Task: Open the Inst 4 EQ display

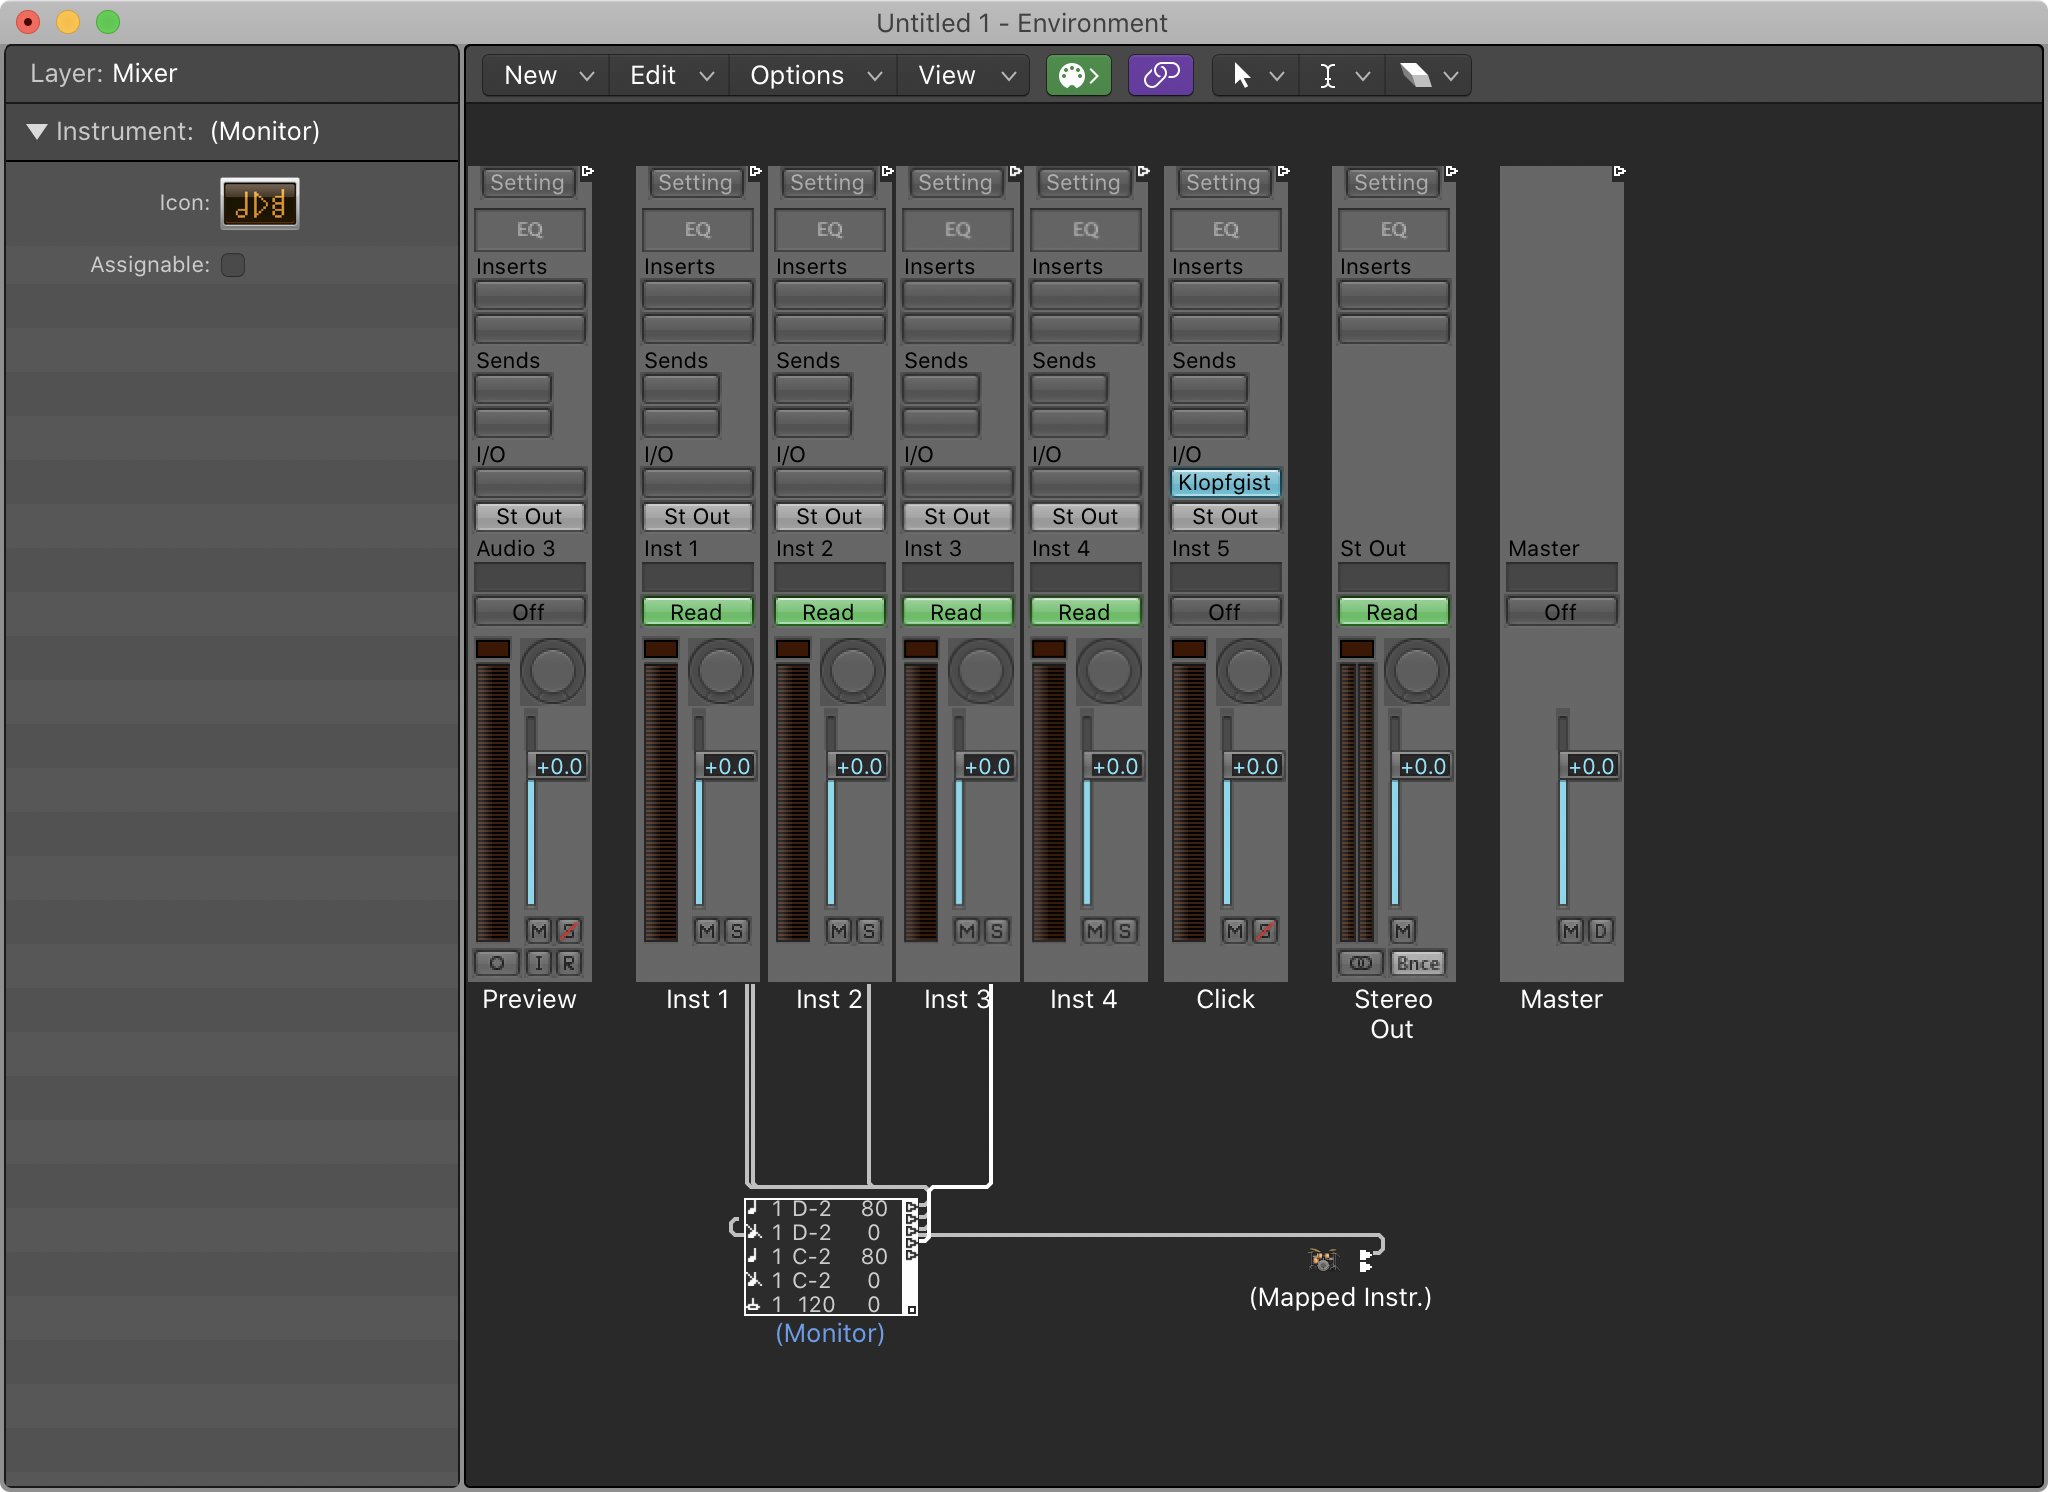Action: pyautogui.click(x=1086, y=230)
